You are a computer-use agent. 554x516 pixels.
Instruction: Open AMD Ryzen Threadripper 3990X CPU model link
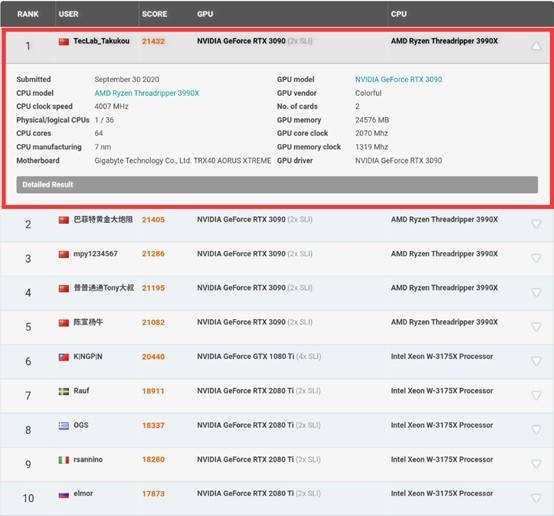click(x=147, y=93)
